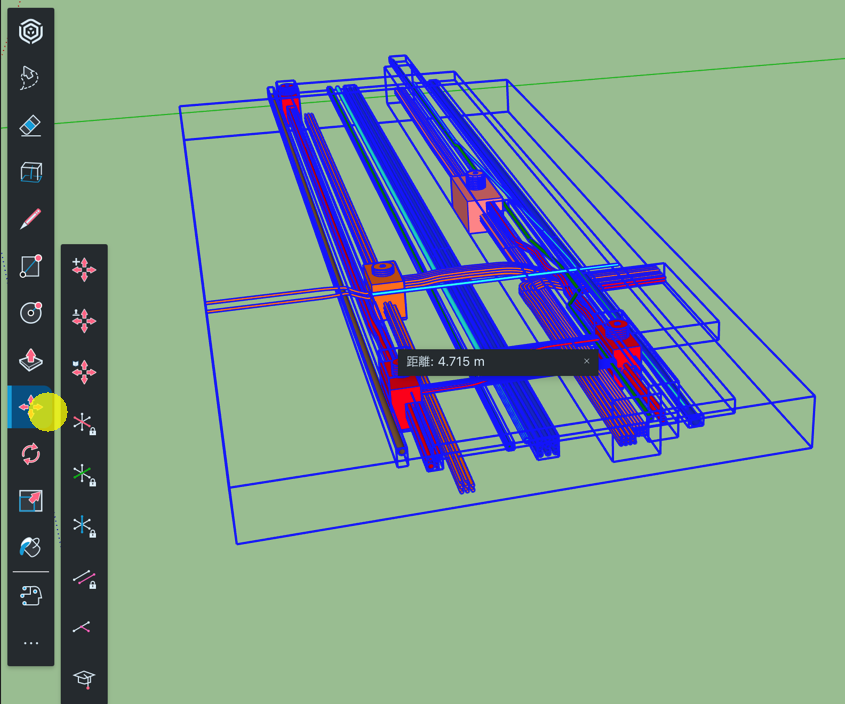
Task: Click the wireframe cube tool icon
Action: (x=31, y=172)
